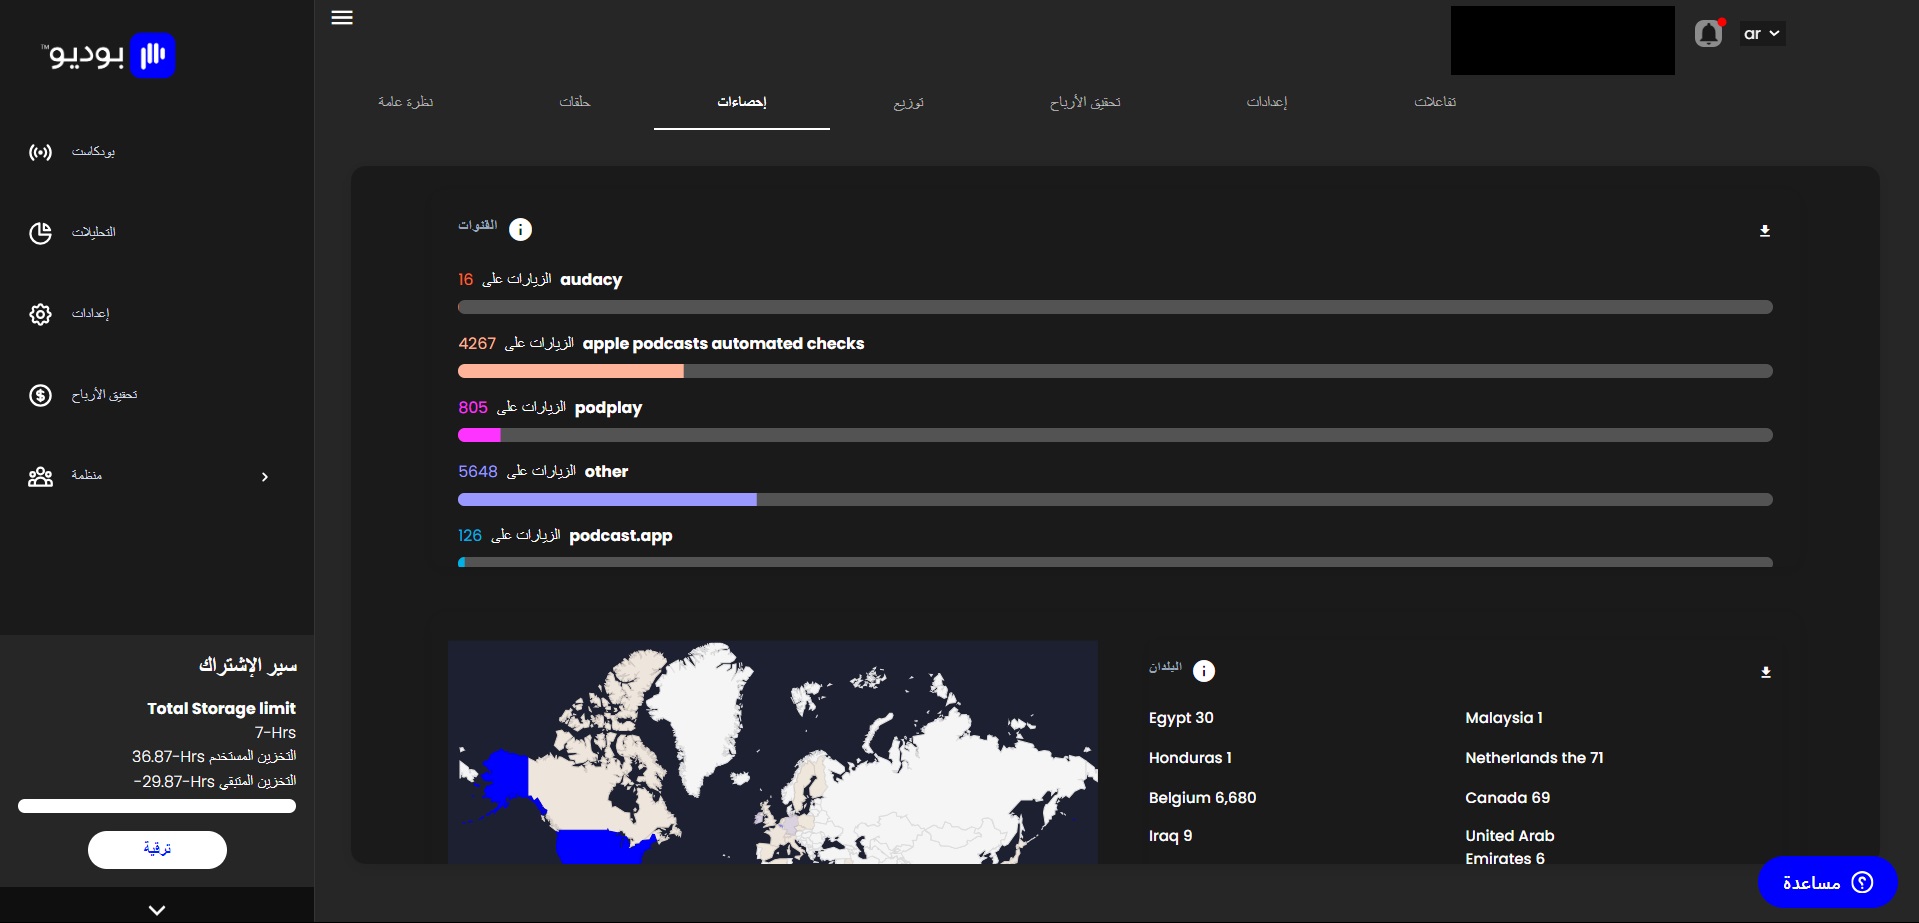Image resolution: width=1919 pixels, height=923 pixels.
Task: Open the hamburger menu icon
Action: pyautogui.click(x=342, y=18)
